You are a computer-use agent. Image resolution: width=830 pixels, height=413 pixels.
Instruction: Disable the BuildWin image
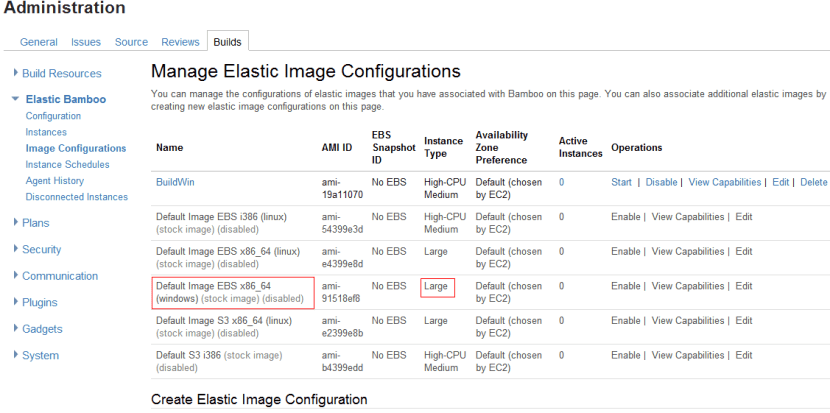tap(661, 182)
